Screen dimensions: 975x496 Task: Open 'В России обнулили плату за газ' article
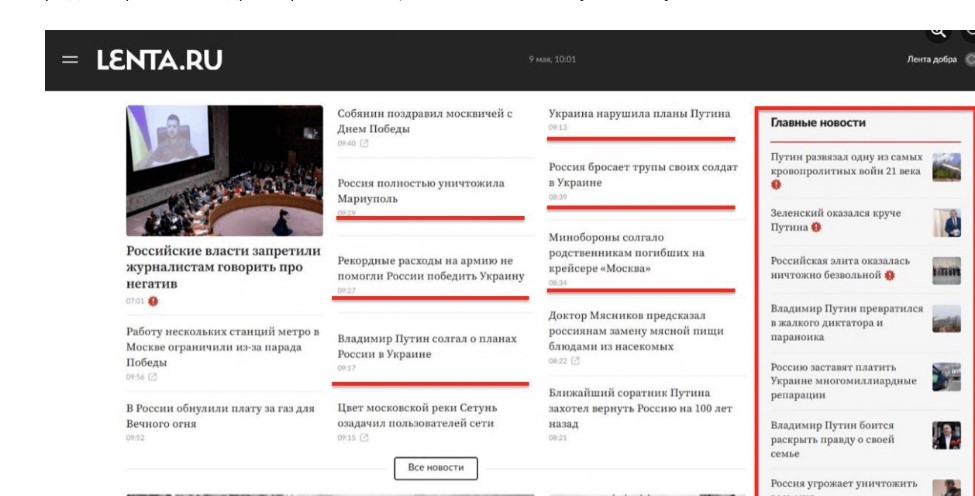point(220,416)
